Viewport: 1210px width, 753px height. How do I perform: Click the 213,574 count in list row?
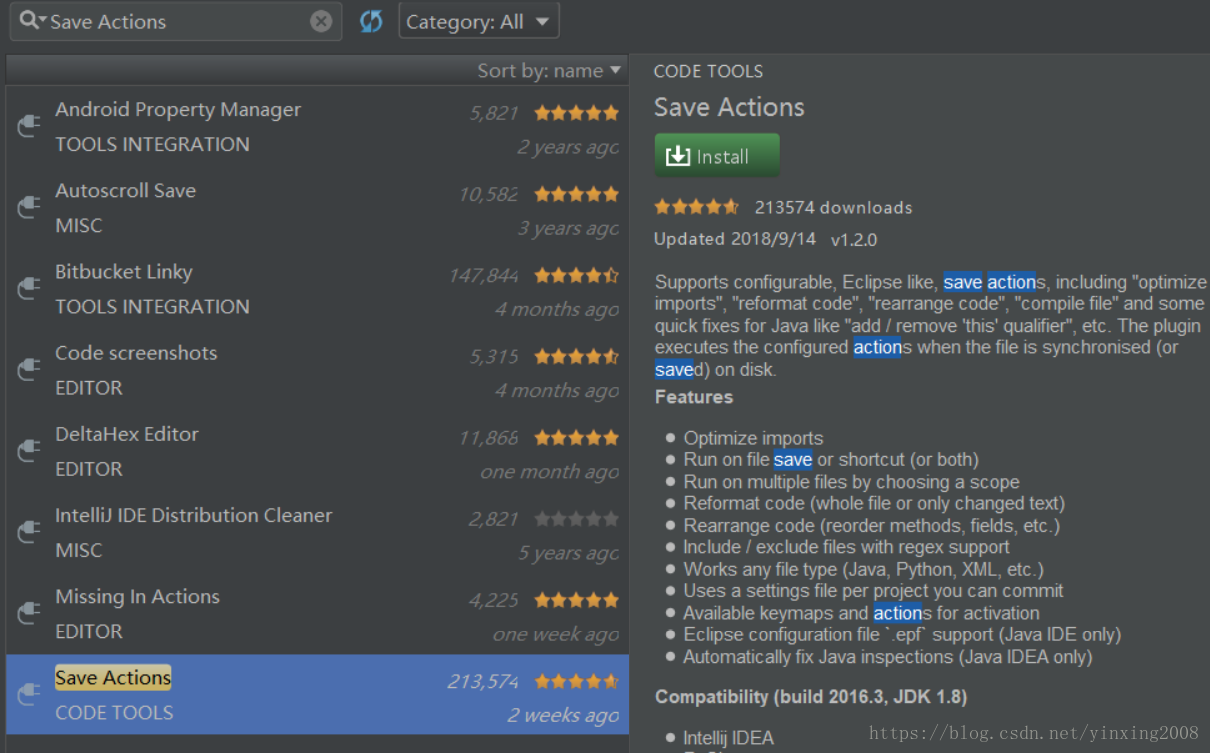(483, 681)
